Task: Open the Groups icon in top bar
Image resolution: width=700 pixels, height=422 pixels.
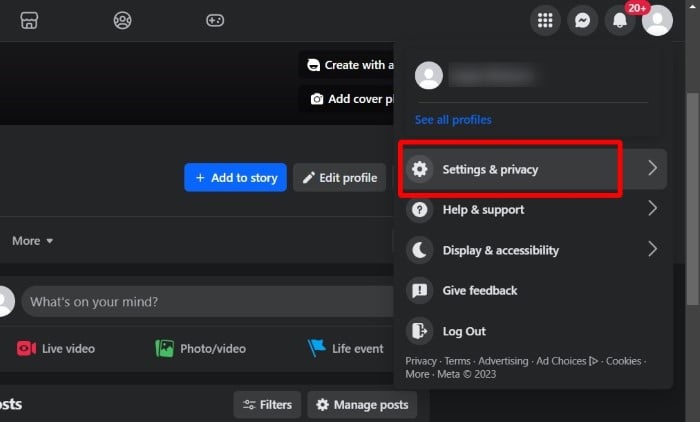Action: [122, 20]
